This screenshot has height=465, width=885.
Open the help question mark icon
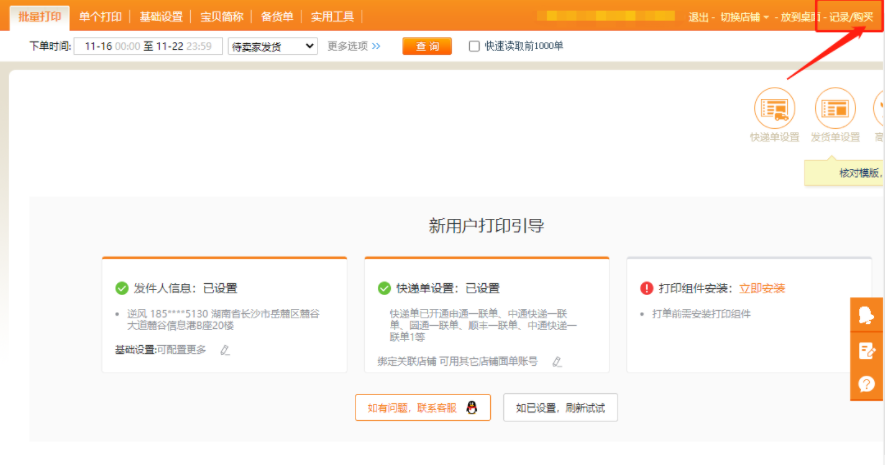866,384
